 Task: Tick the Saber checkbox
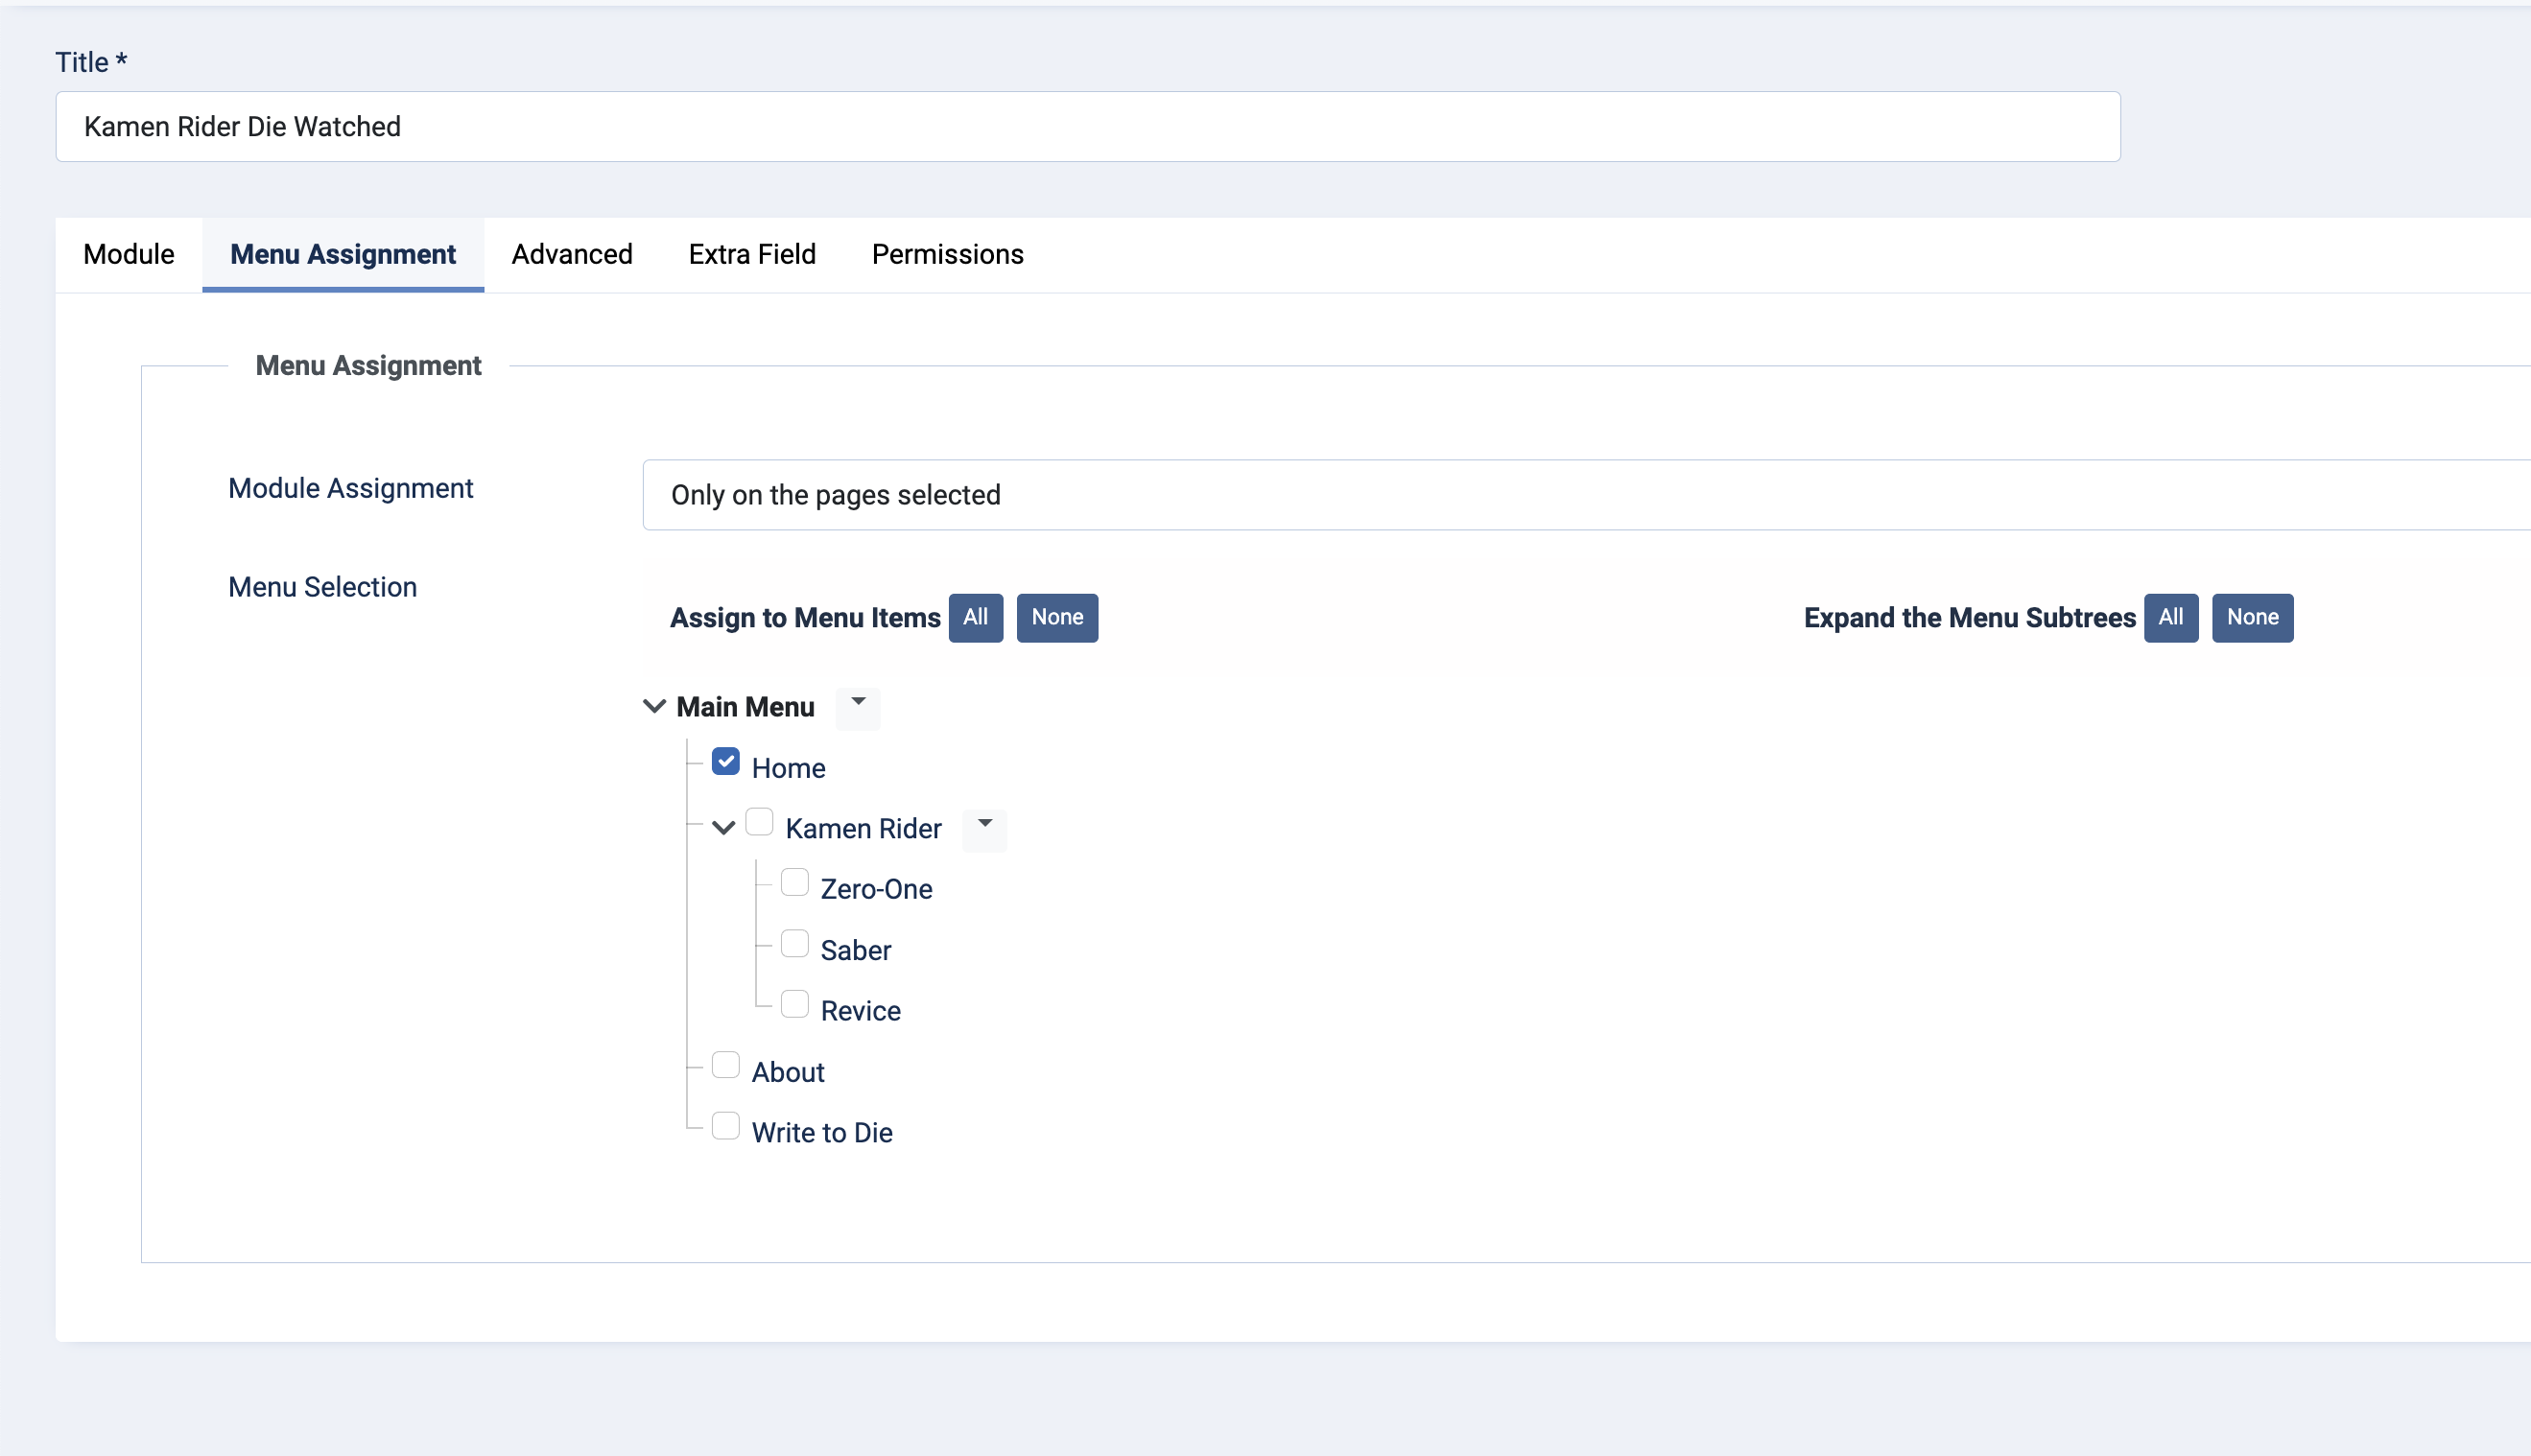[x=795, y=944]
